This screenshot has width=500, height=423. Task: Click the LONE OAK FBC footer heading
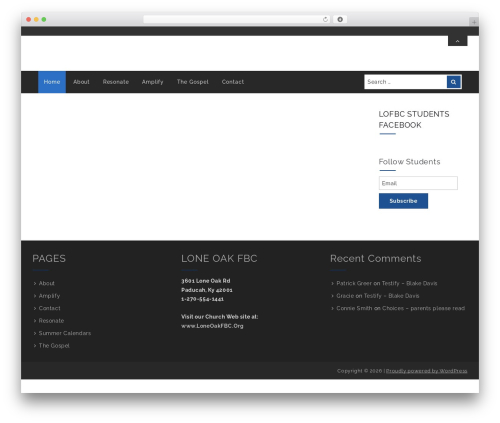pyautogui.click(x=219, y=259)
